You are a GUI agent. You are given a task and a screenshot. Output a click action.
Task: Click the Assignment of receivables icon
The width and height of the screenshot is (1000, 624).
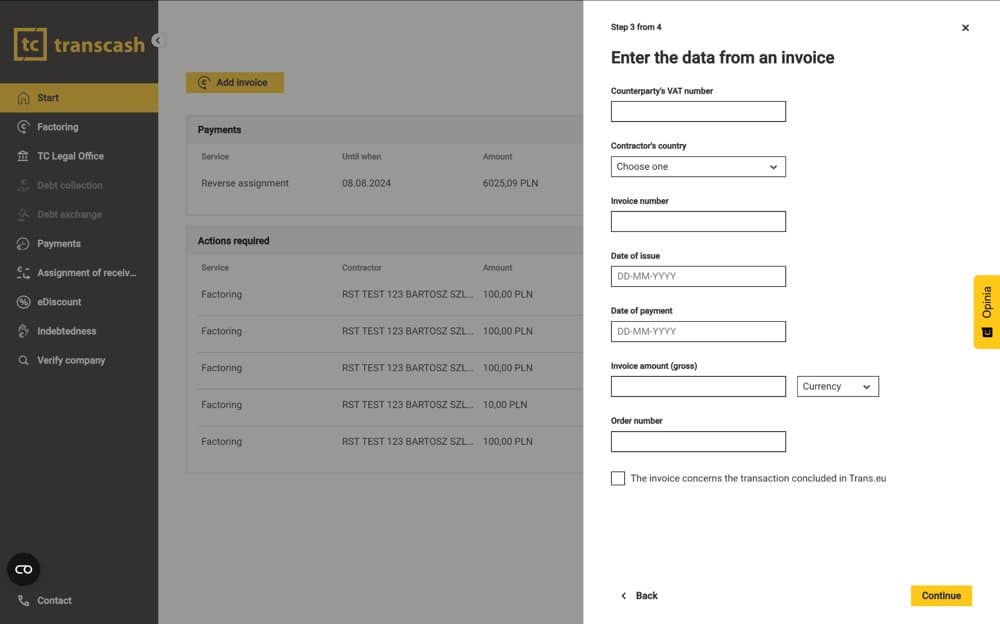click(x=24, y=273)
